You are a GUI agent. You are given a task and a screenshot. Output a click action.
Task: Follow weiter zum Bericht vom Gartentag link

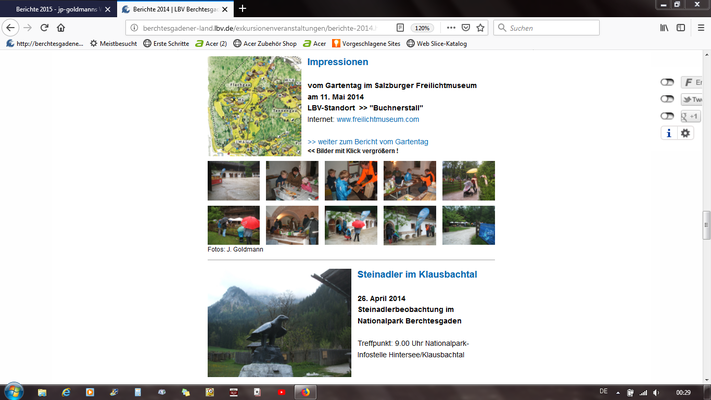368,141
